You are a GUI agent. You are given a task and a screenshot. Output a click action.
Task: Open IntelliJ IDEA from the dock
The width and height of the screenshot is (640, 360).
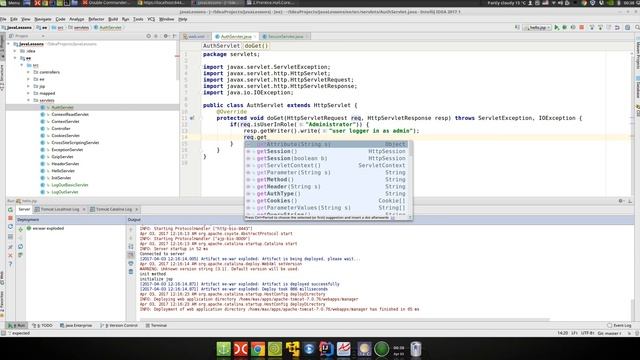326,349
